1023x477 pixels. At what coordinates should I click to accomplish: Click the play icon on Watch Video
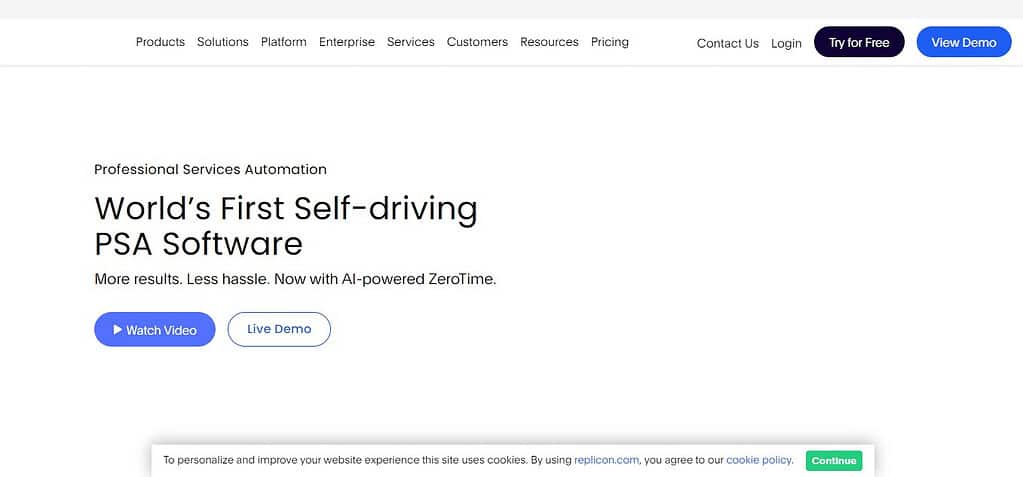pos(118,330)
